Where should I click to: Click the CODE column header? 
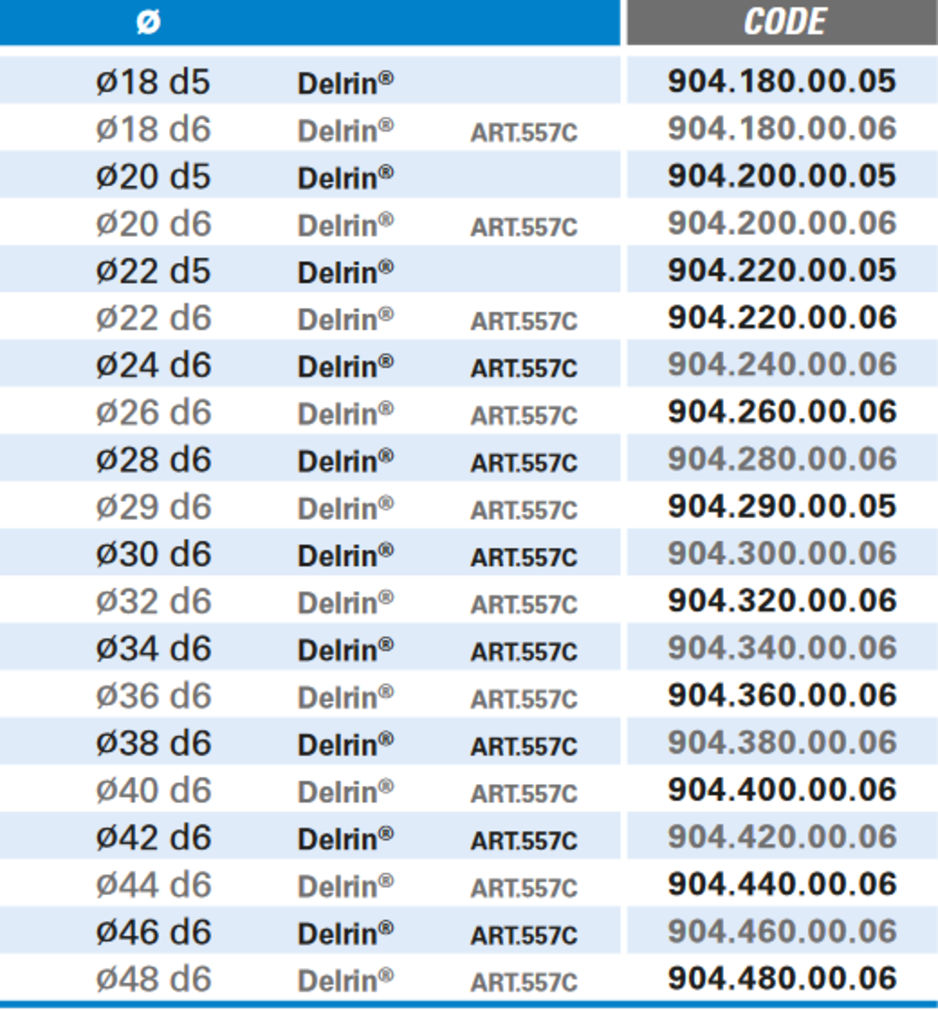(x=784, y=22)
